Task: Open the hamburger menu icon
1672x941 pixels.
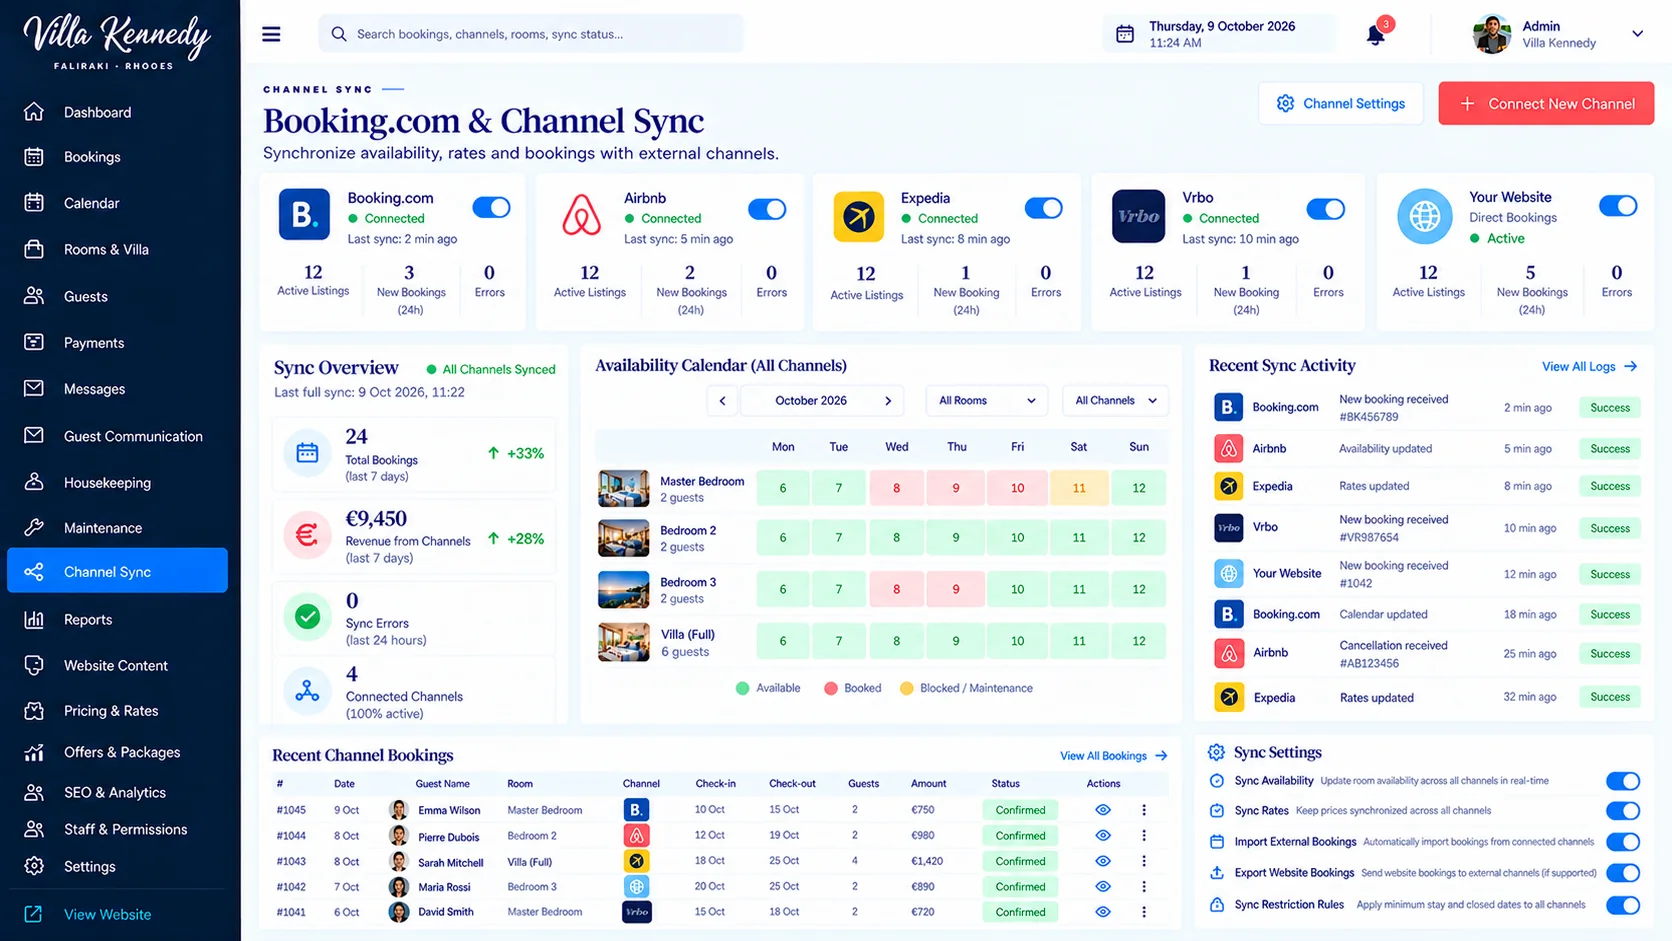Action: 271,34
